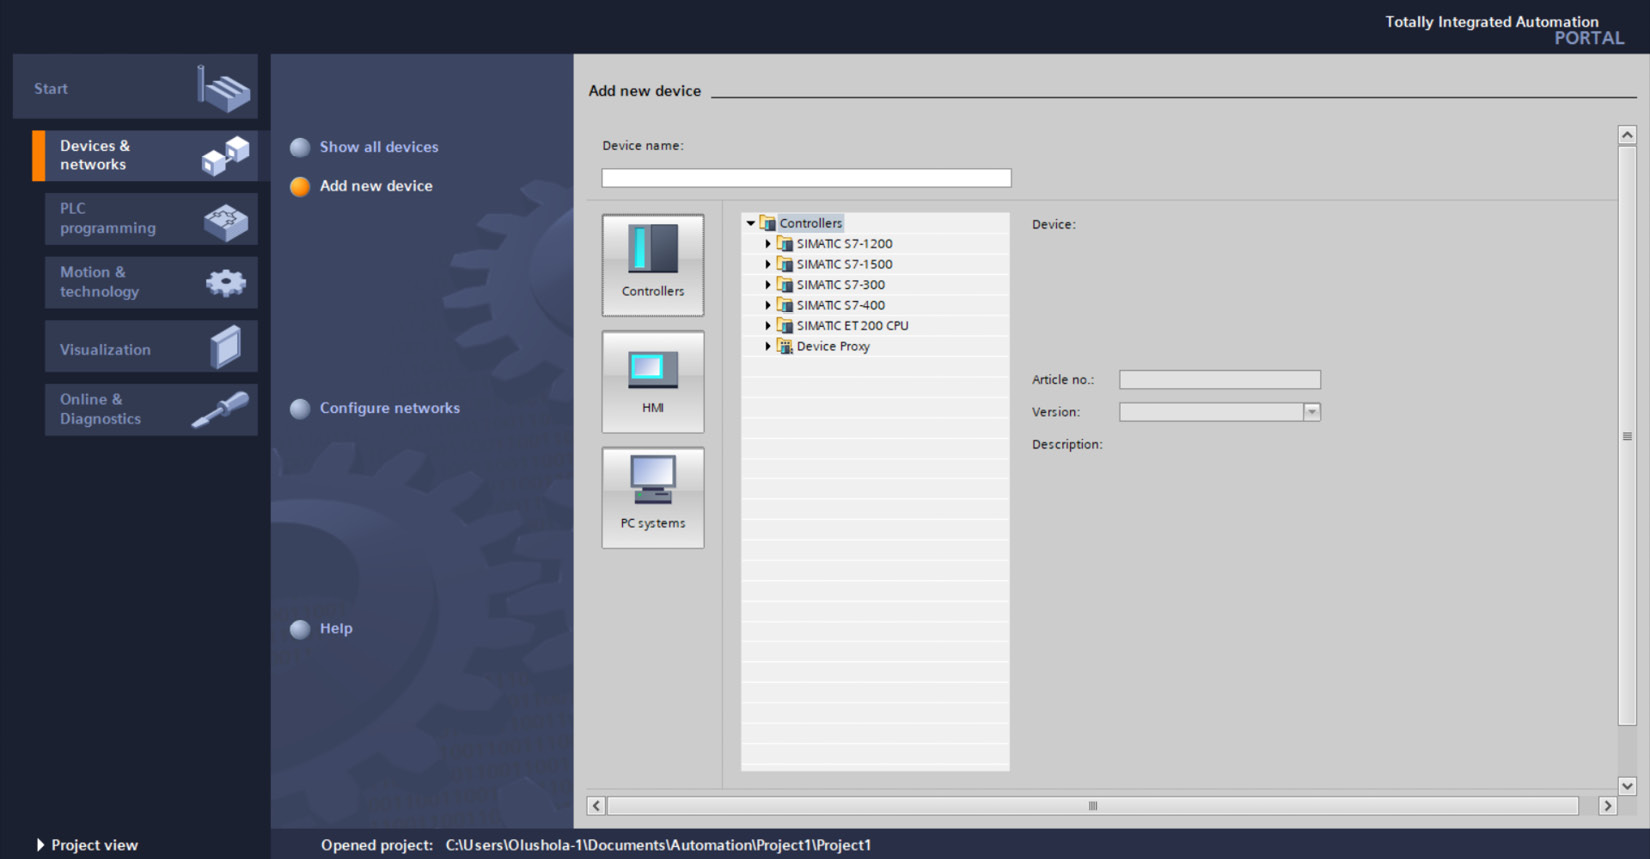Image resolution: width=1650 pixels, height=859 pixels.
Task: Click the scroll right arrow
Action: (1608, 806)
